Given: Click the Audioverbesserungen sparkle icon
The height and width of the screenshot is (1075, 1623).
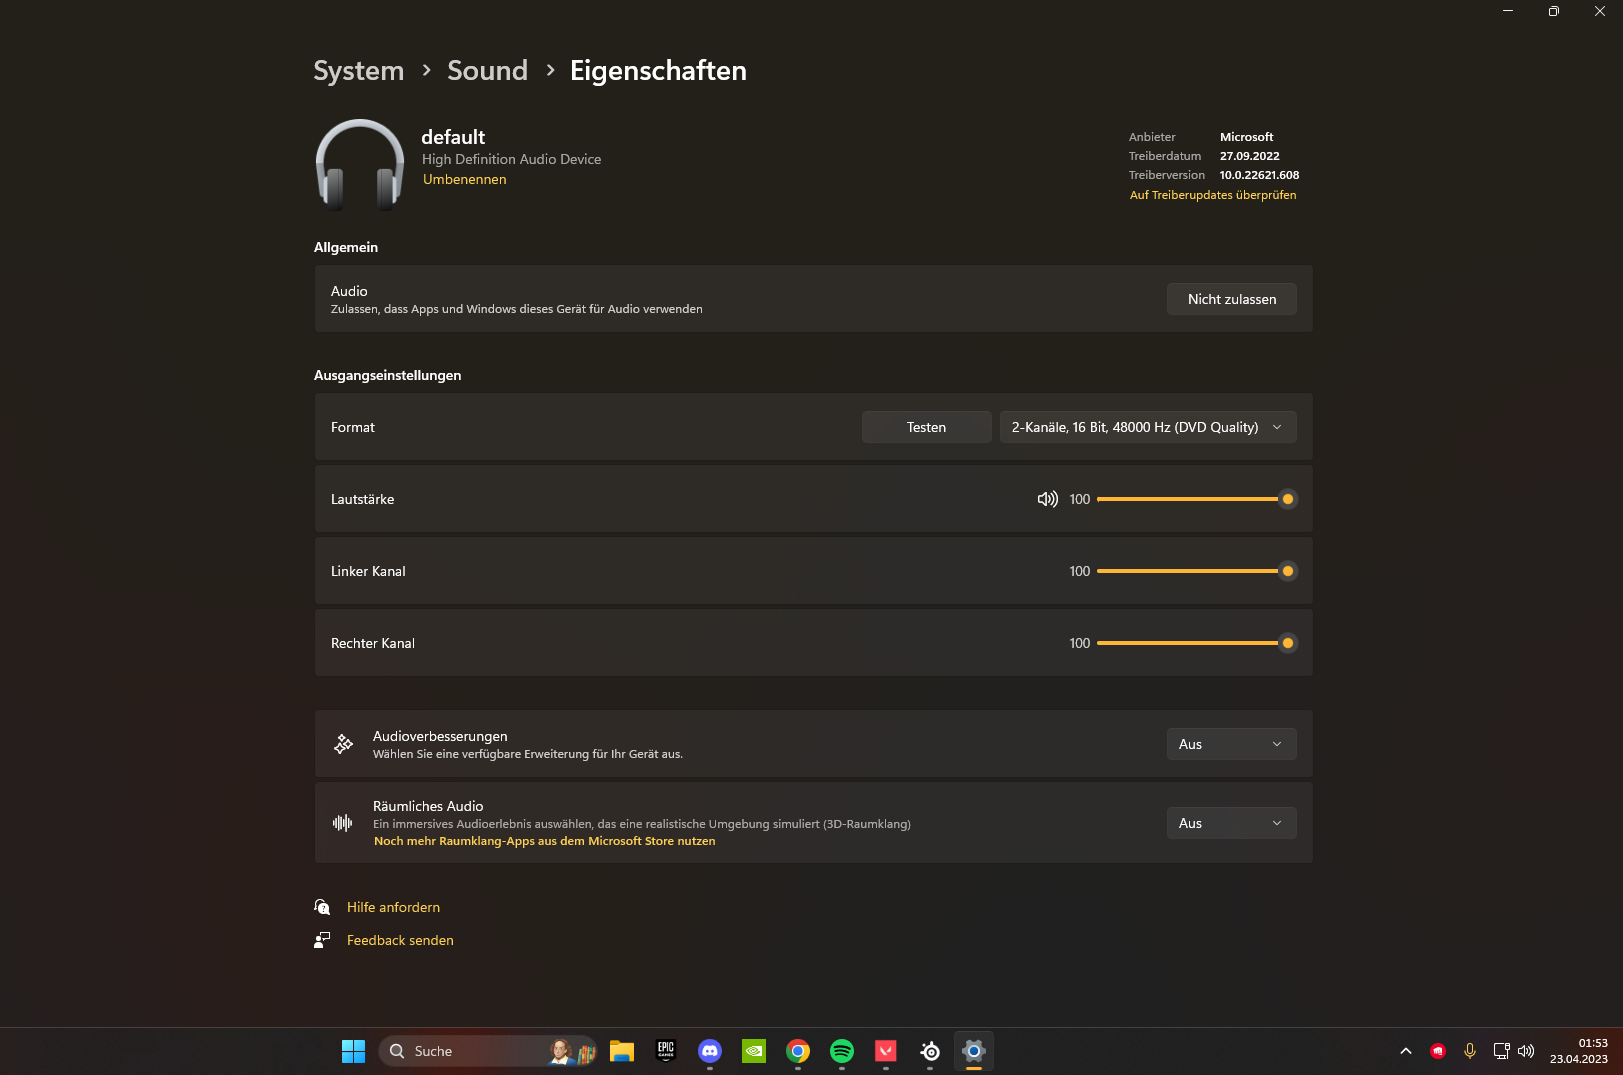Looking at the screenshot, I should (x=343, y=744).
